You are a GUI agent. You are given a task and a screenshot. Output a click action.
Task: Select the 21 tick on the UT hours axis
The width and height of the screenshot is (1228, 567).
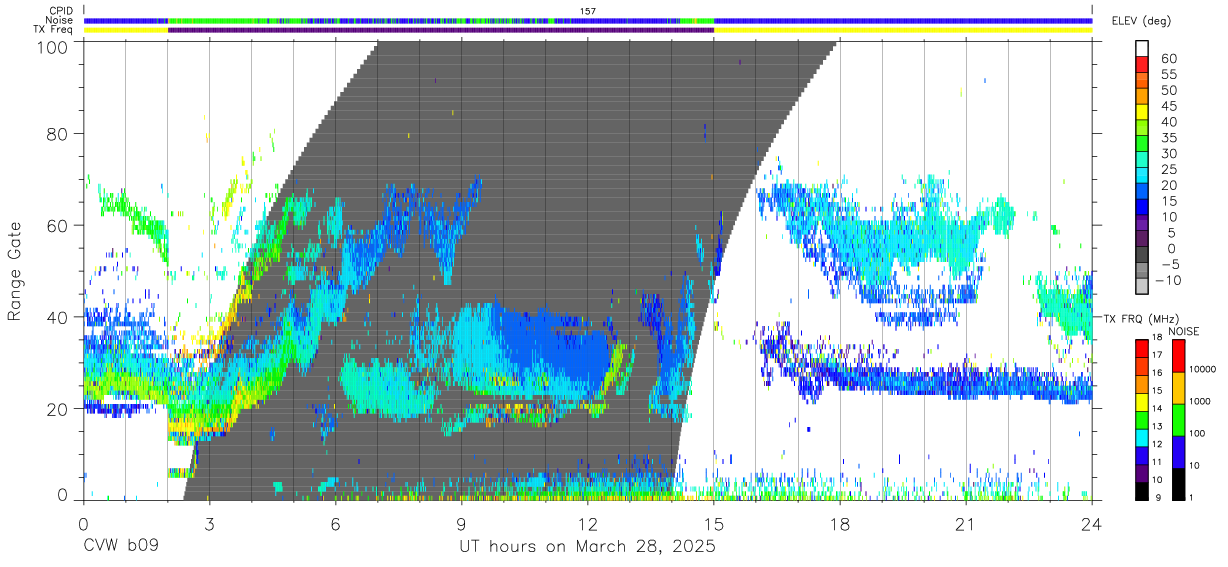pos(966,524)
